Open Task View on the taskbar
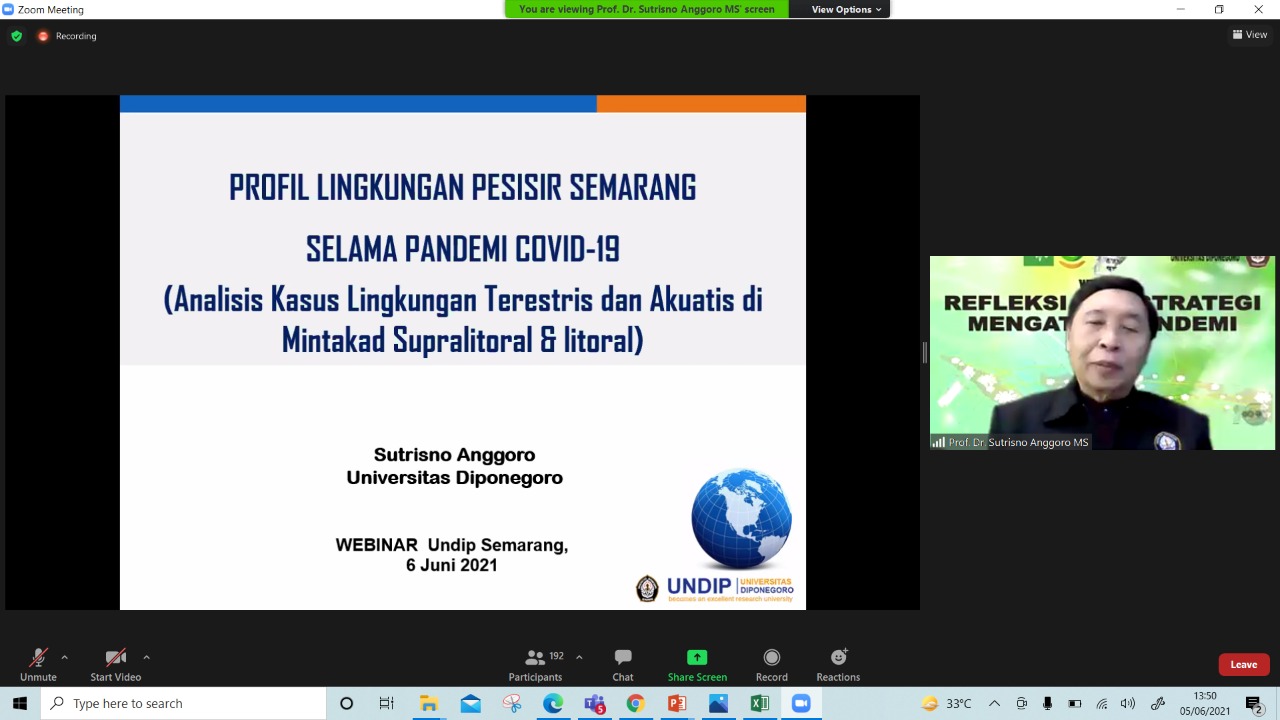The image size is (1280, 720). 387,703
